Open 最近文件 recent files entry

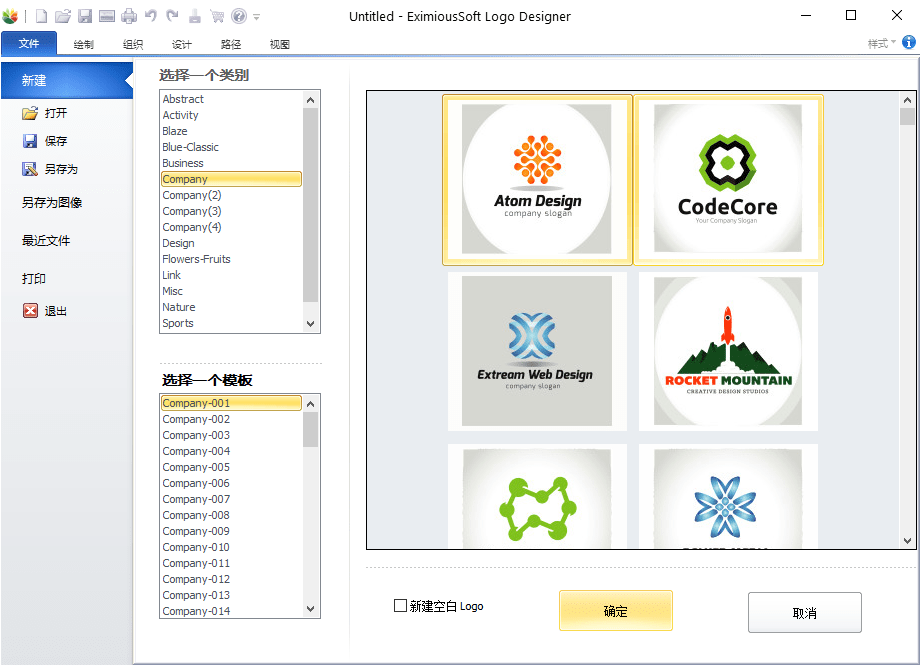pos(46,241)
